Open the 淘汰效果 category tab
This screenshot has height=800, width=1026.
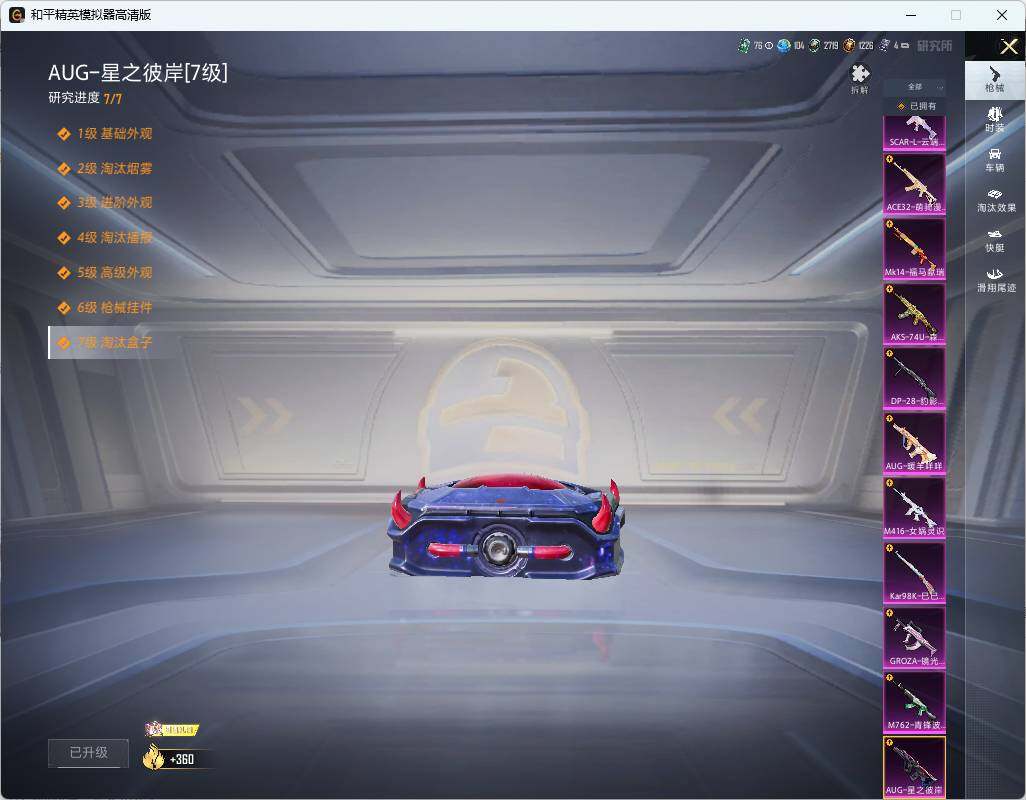click(996, 201)
